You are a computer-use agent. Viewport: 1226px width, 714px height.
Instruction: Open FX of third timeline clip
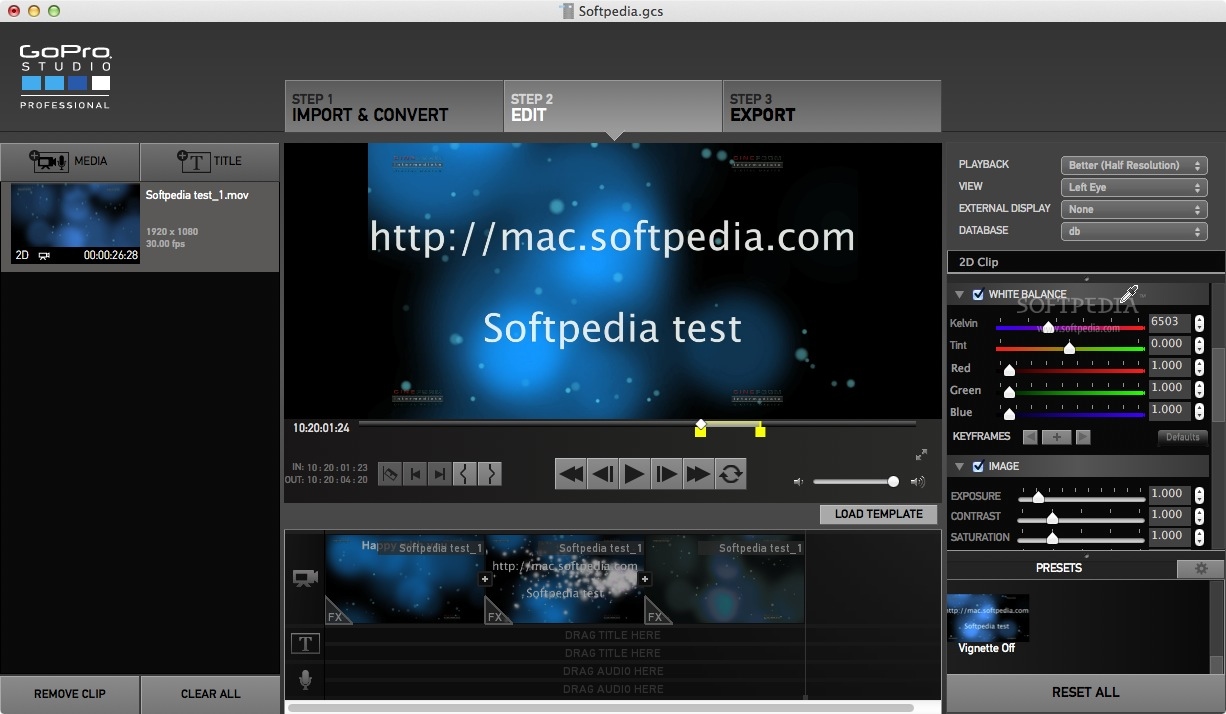point(656,612)
